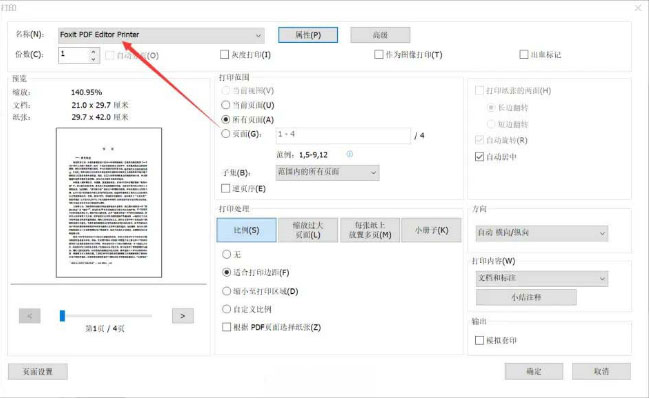Open the 打印内容(W) dropdown
Viewport: 650px width, 399px height.
point(542,278)
